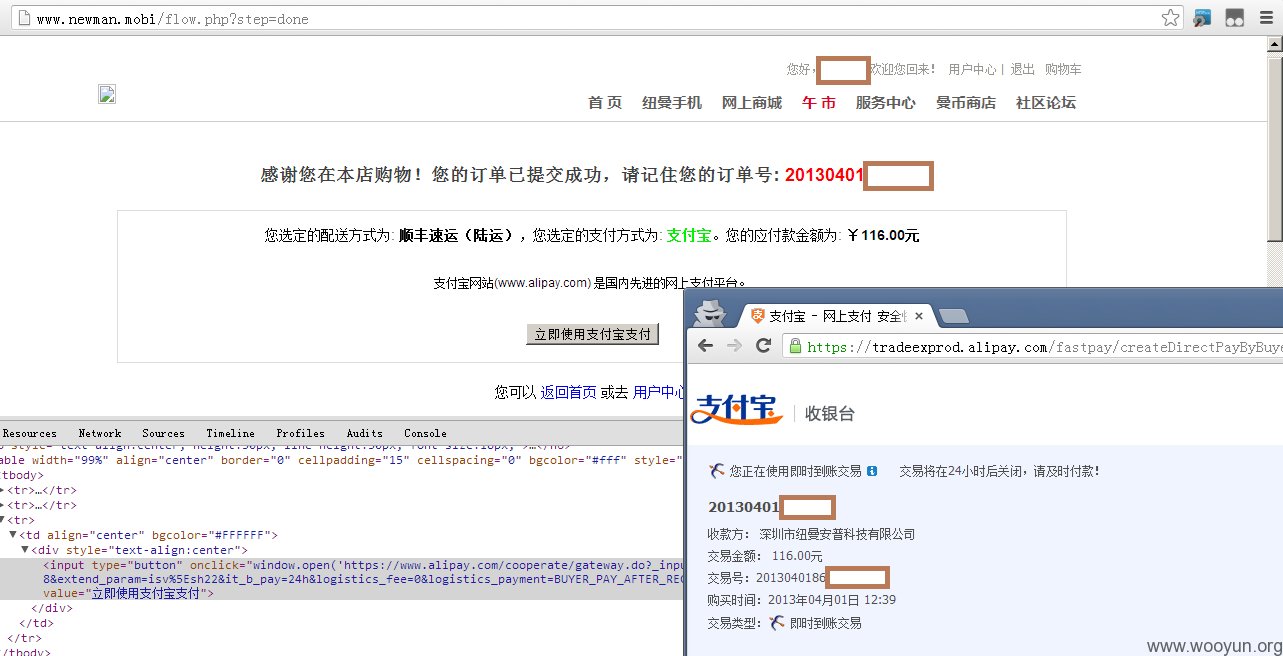Image resolution: width=1283 pixels, height=656 pixels.
Task: Collapse the <div style="text-align:center"> node
Action: (x=25, y=550)
